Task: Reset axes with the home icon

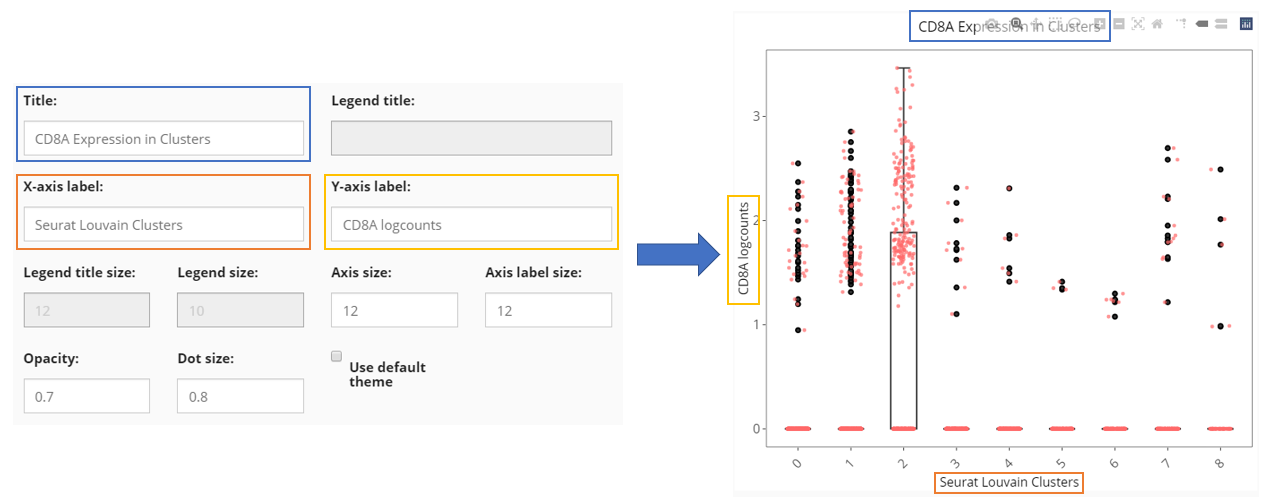Action: coord(1157,23)
